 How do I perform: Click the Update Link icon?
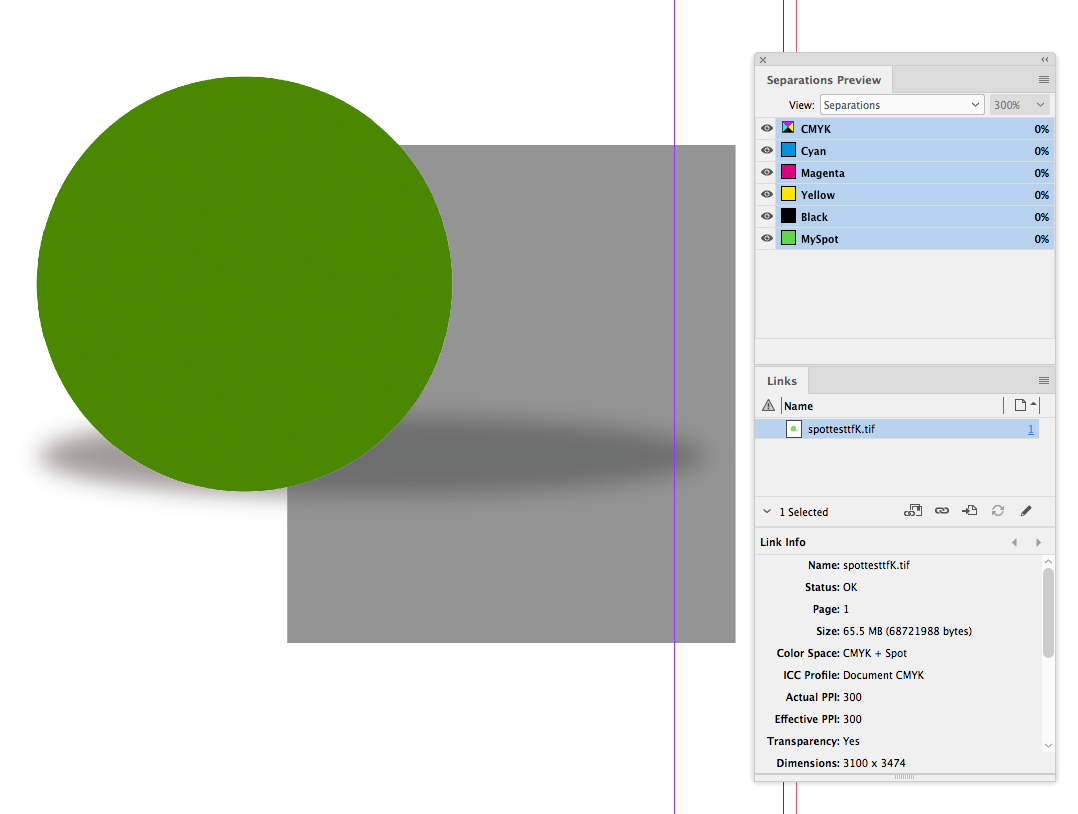pos(997,511)
